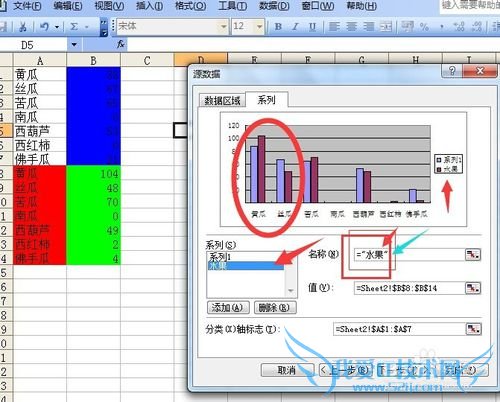
Task: Switch to the 系列 tab
Action: 266,99
